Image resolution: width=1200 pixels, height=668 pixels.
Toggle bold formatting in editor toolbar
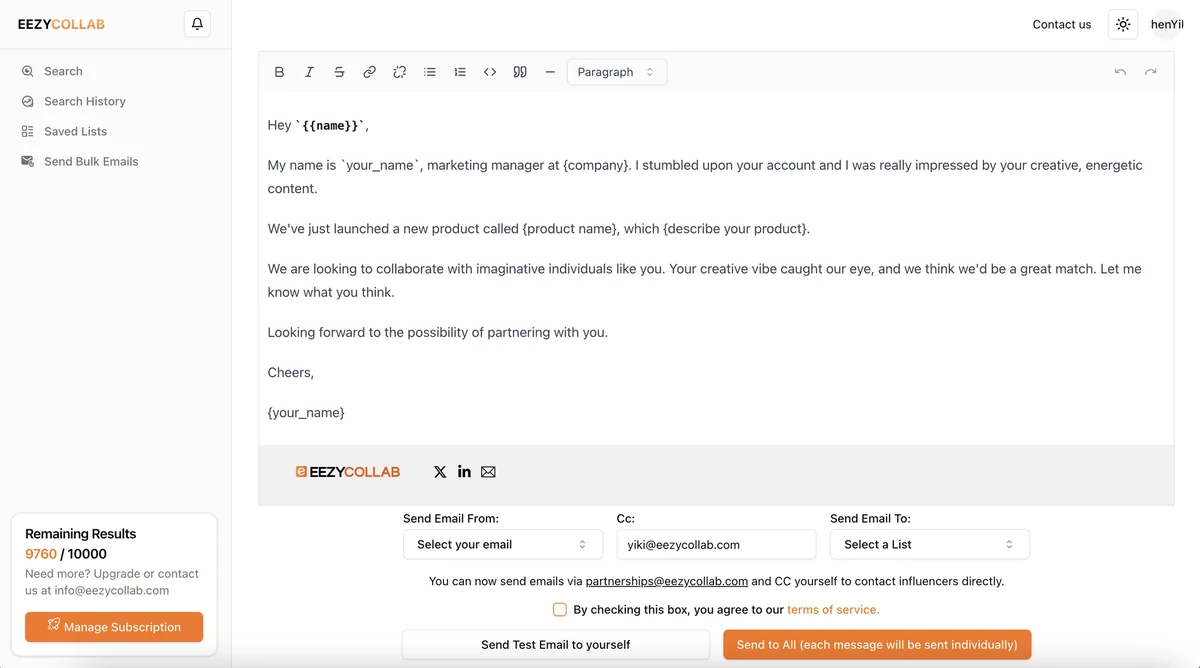[x=279, y=72]
